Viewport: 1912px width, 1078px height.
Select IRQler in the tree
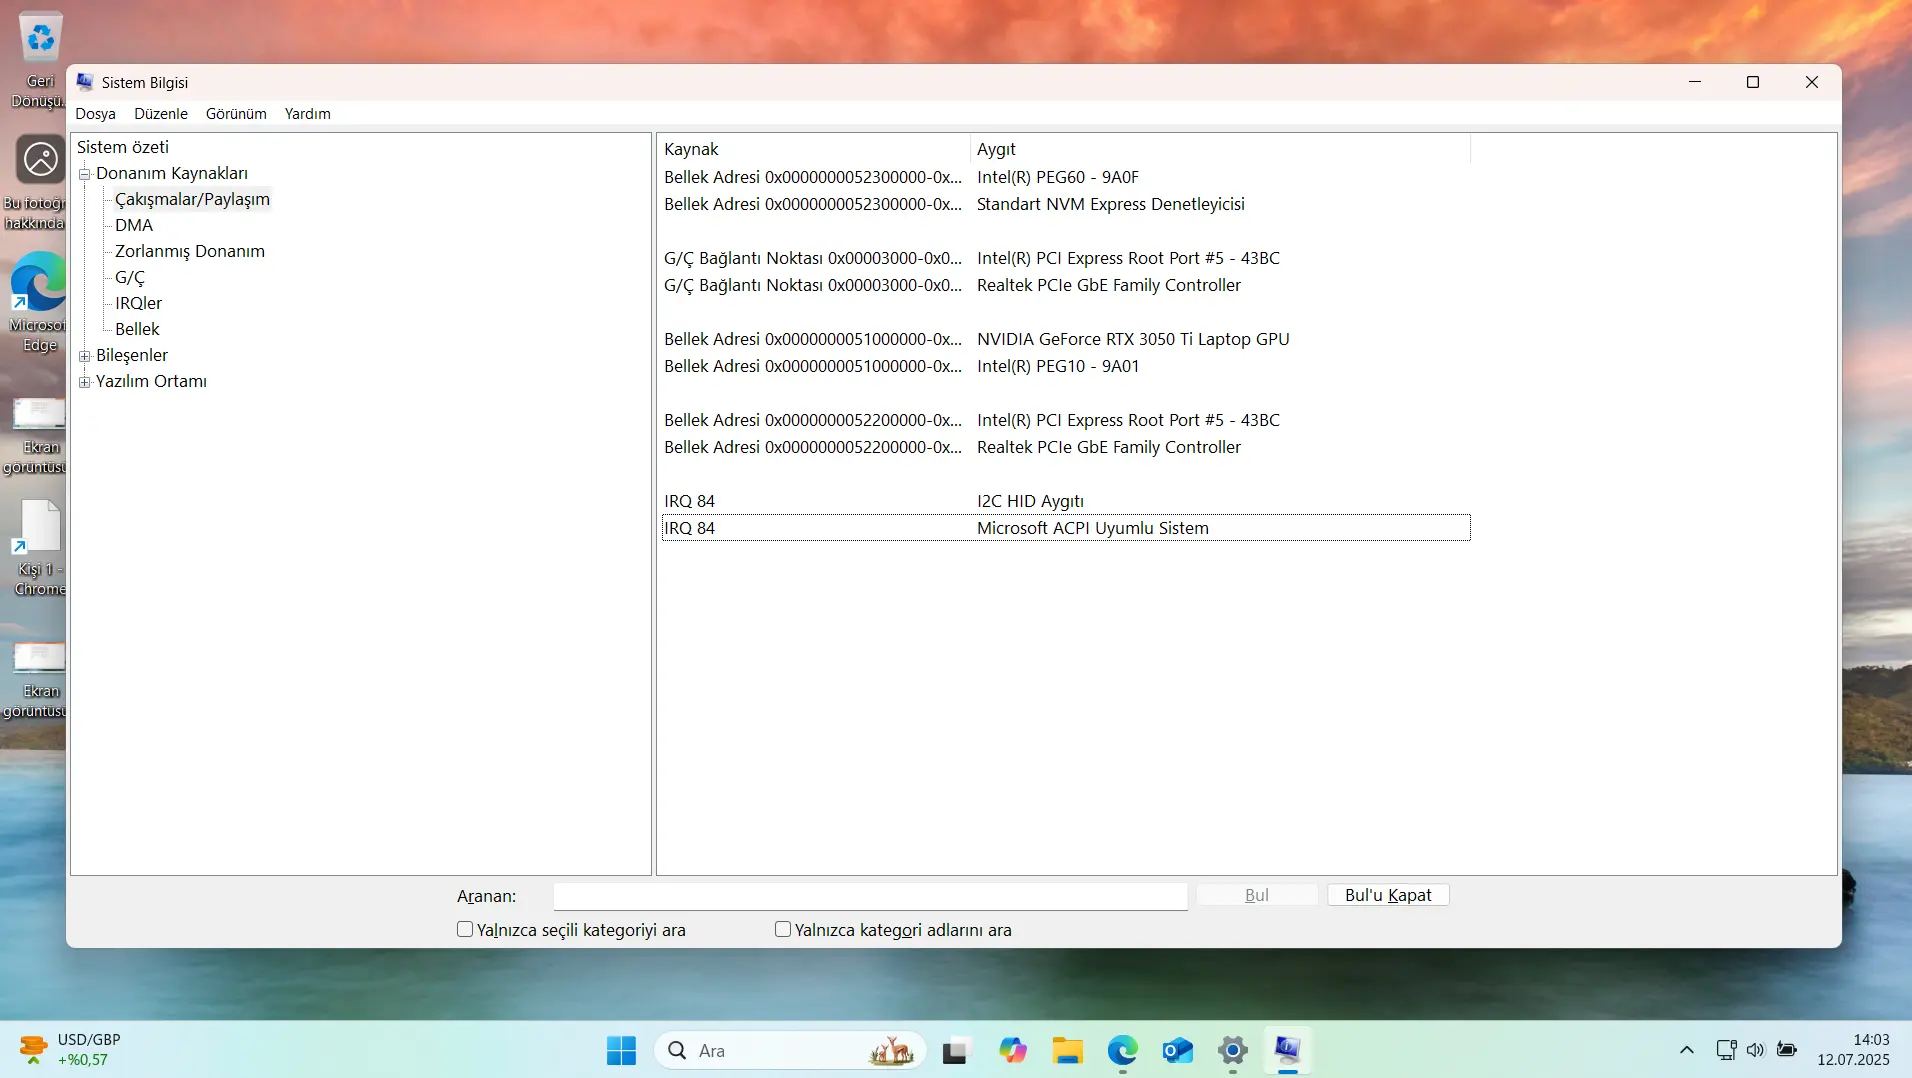coord(138,303)
